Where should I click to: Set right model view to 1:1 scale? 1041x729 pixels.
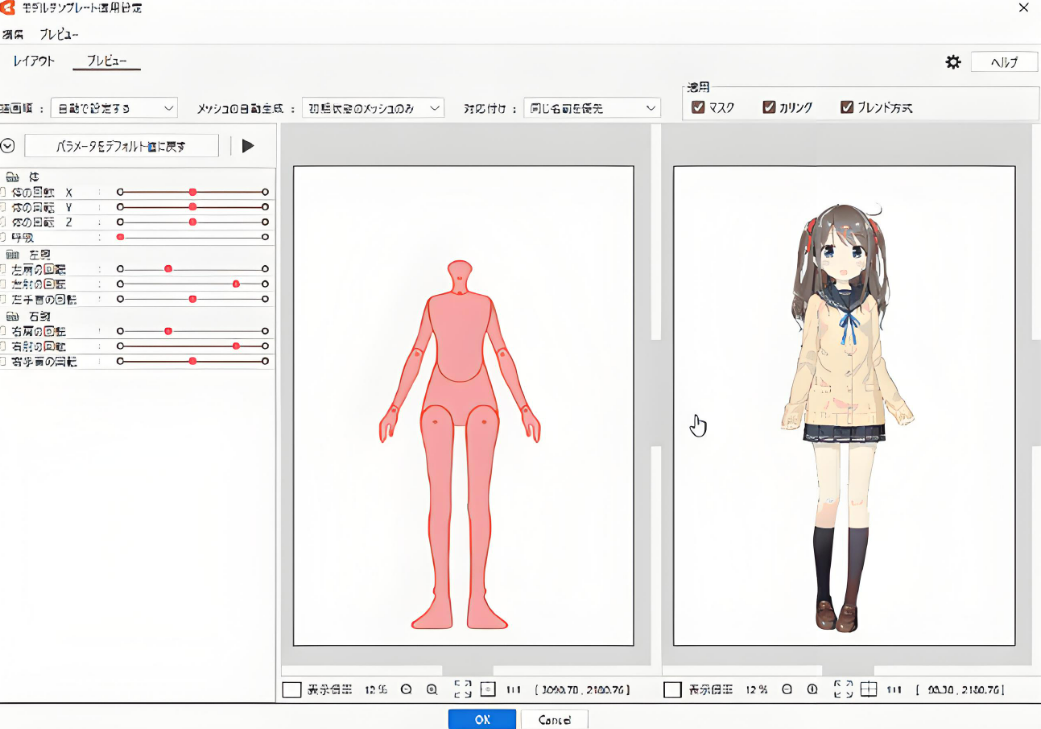pyautogui.click(x=894, y=690)
